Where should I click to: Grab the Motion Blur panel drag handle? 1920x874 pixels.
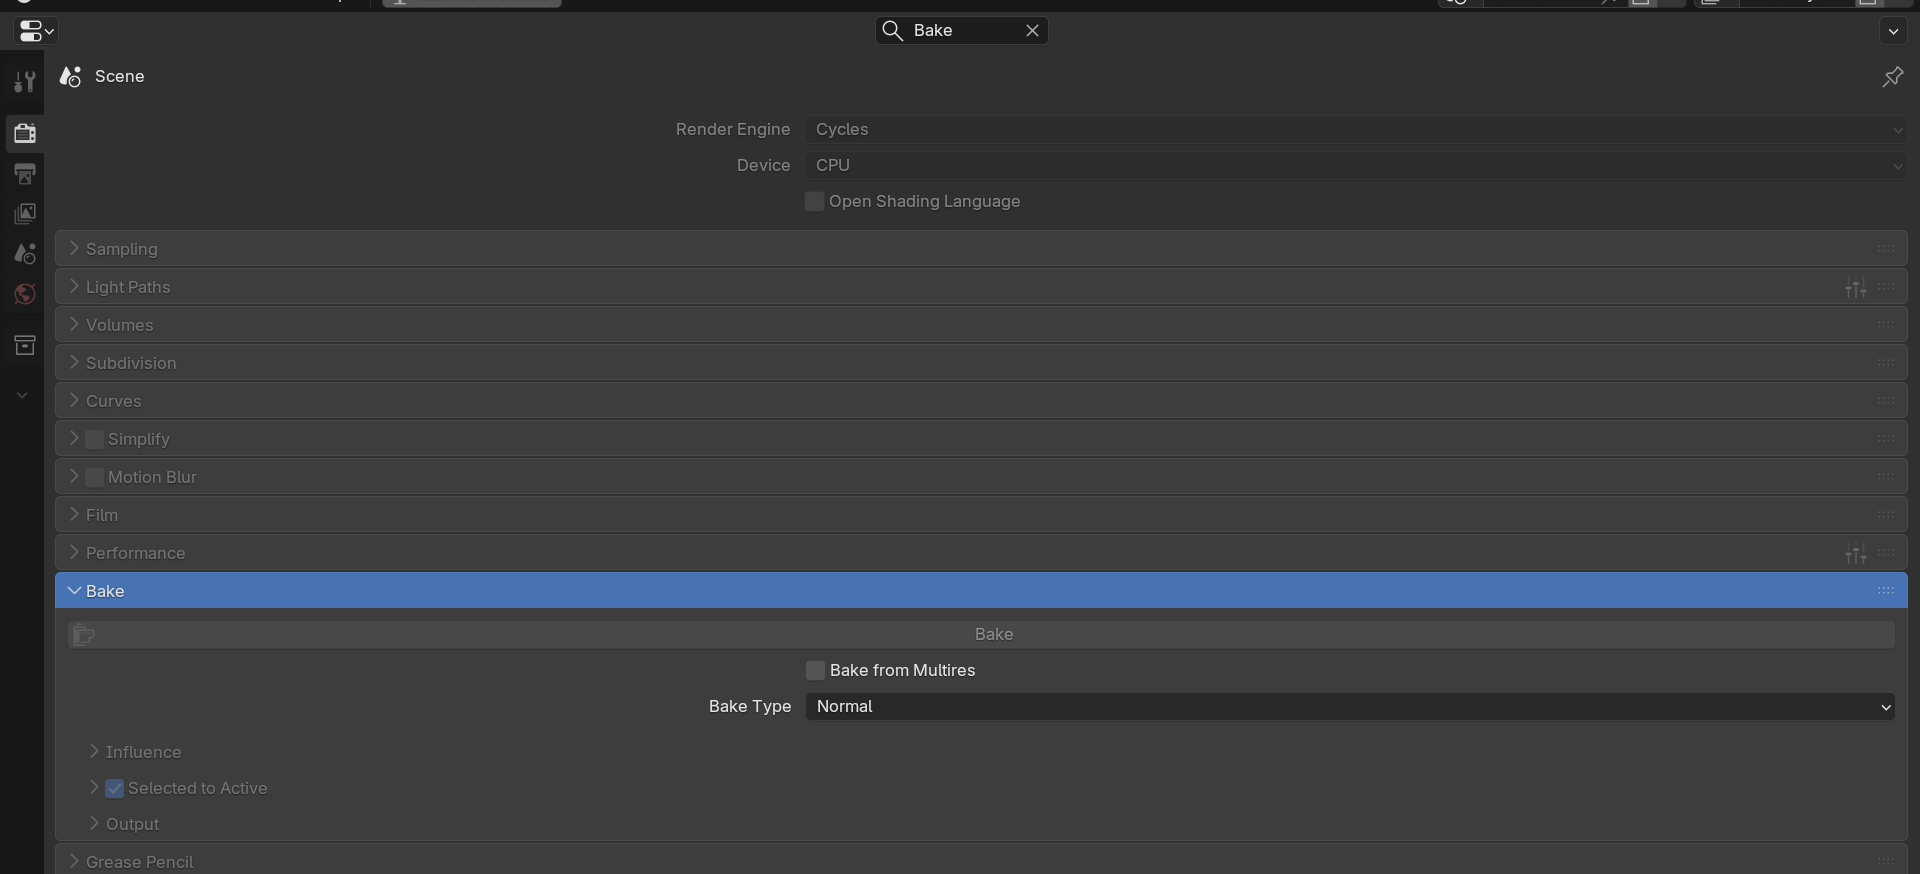click(x=1886, y=477)
